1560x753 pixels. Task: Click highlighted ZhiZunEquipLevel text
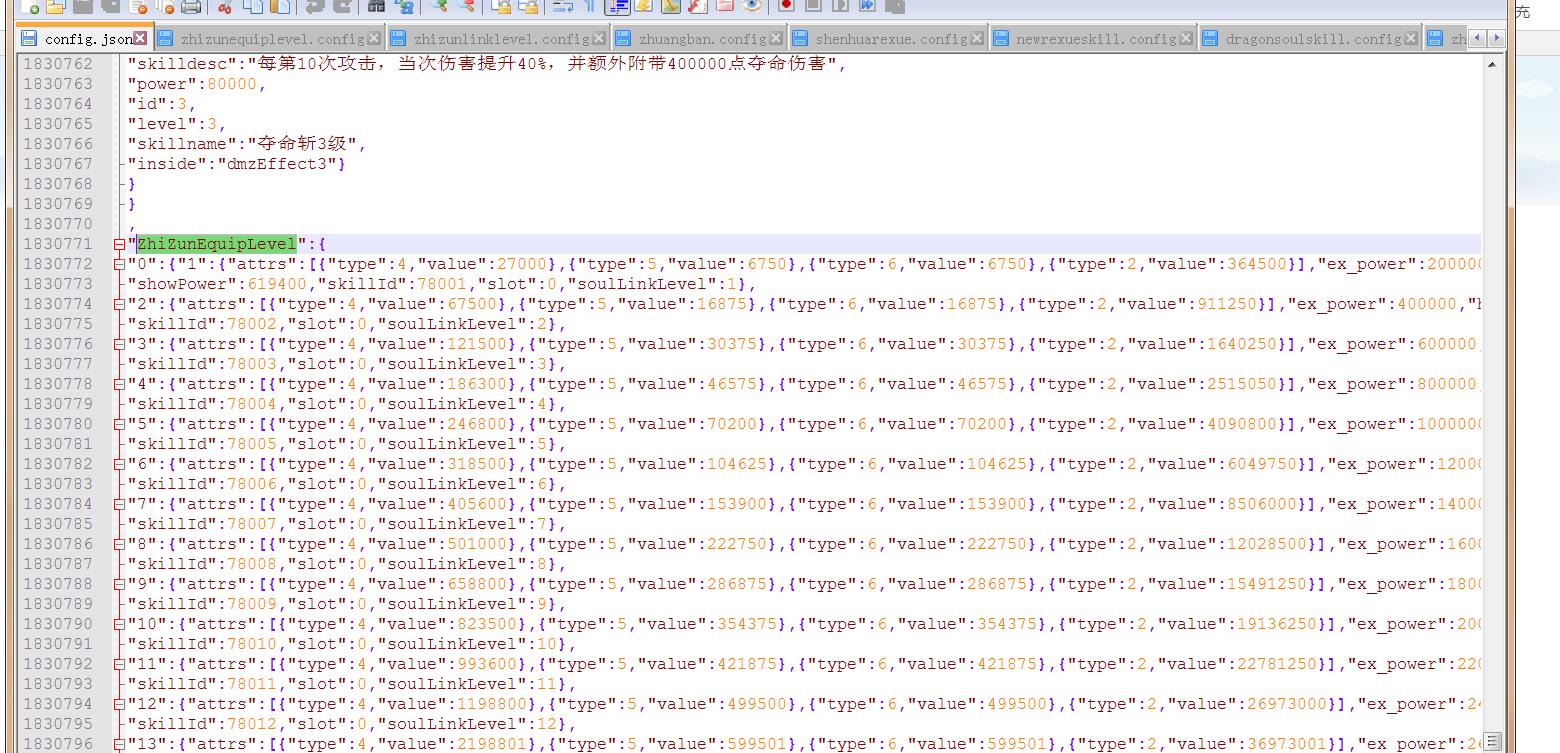pyautogui.click(x=217, y=244)
